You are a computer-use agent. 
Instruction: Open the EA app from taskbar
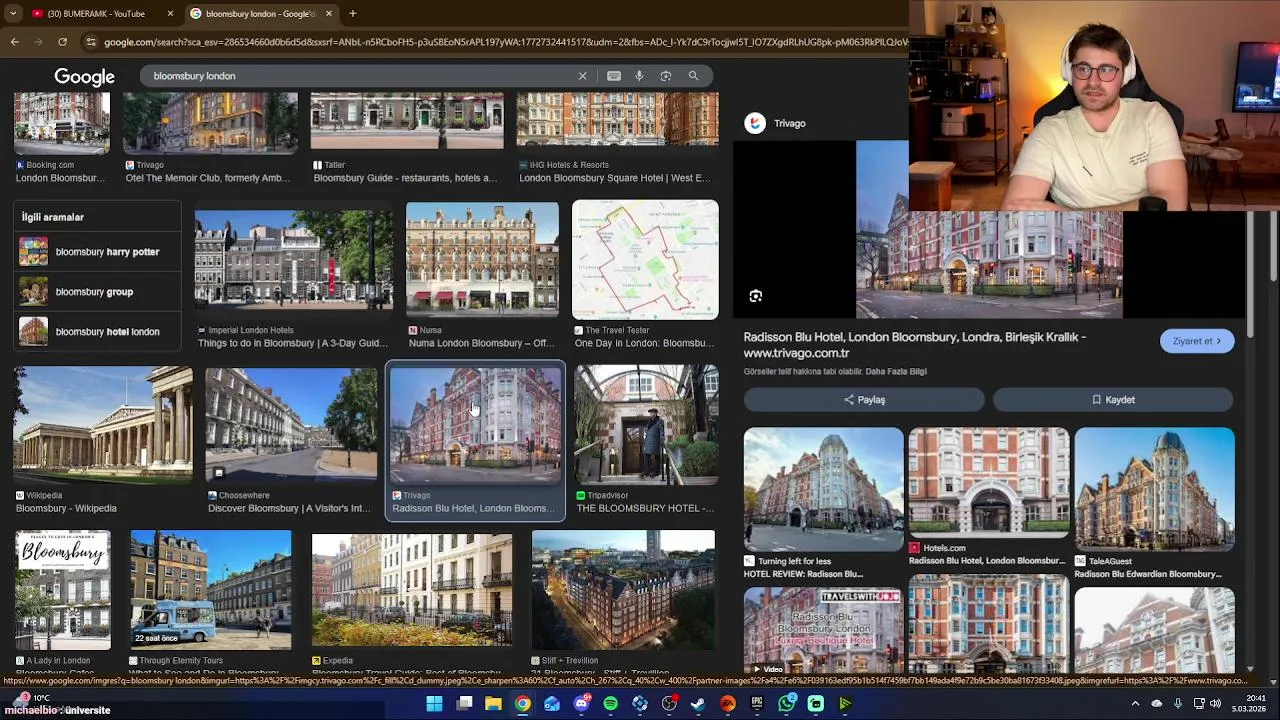[x=728, y=704]
